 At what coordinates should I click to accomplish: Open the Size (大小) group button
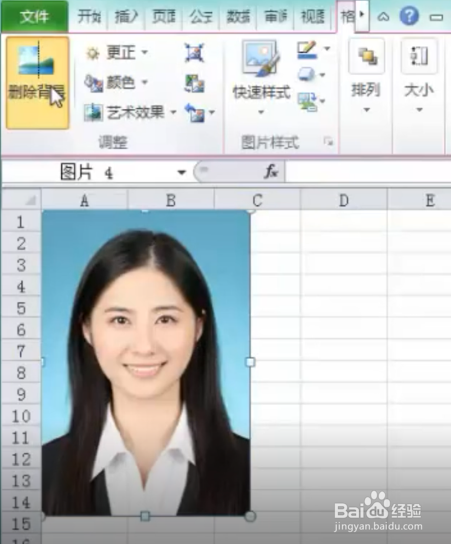click(419, 77)
